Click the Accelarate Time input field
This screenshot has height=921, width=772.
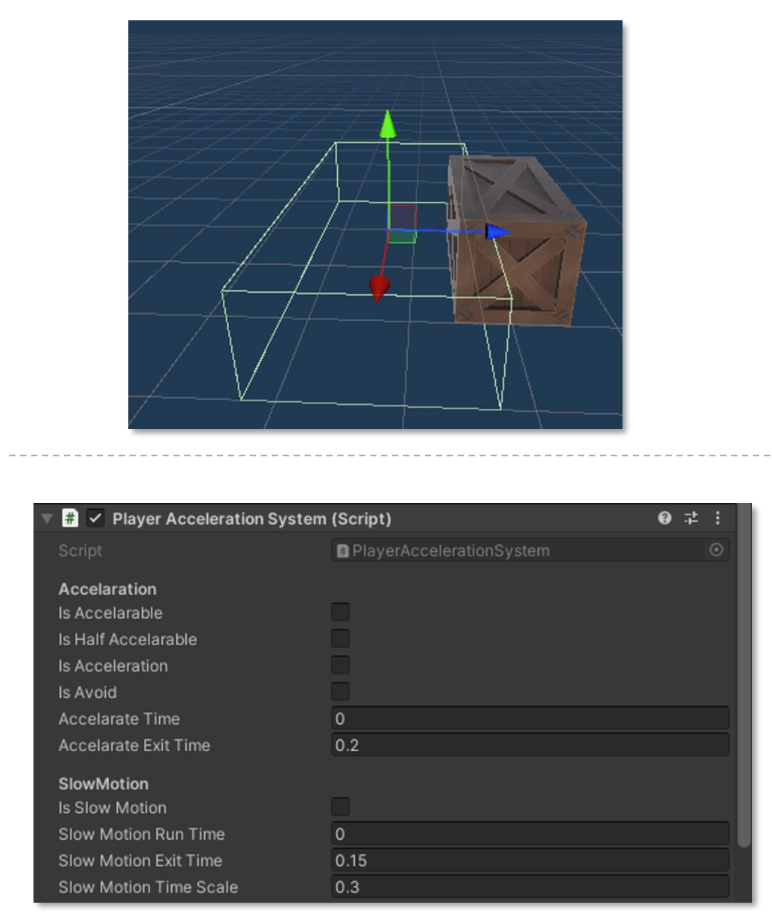pyautogui.click(x=529, y=719)
